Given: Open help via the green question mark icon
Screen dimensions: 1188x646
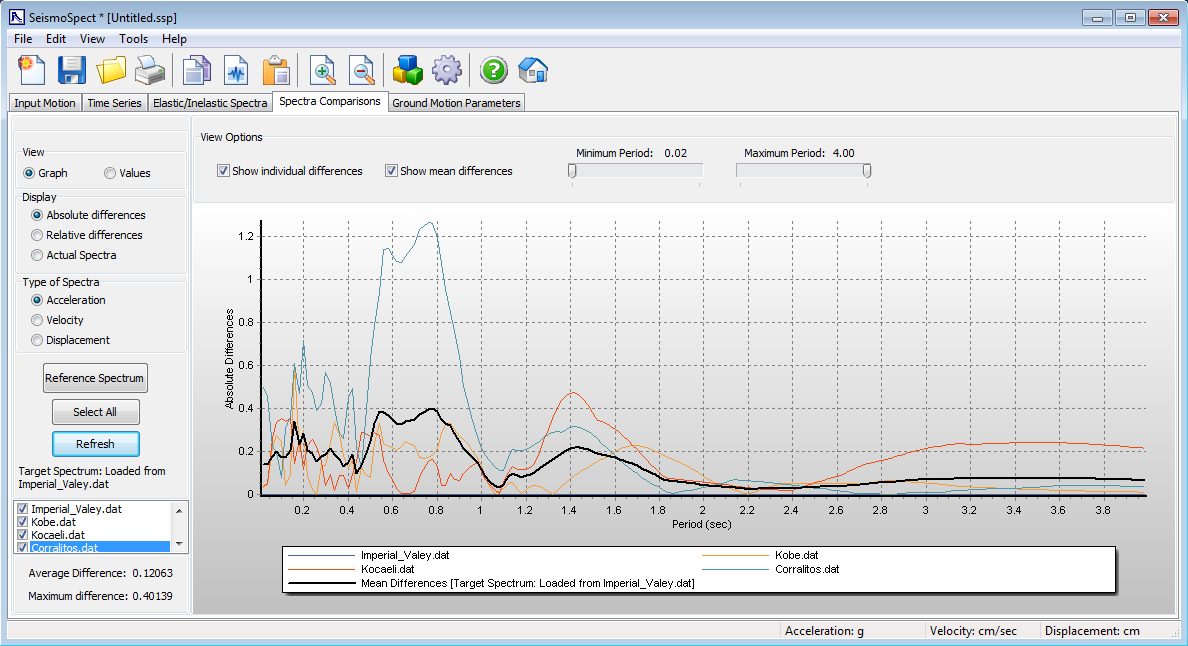Looking at the screenshot, I should point(494,70).
